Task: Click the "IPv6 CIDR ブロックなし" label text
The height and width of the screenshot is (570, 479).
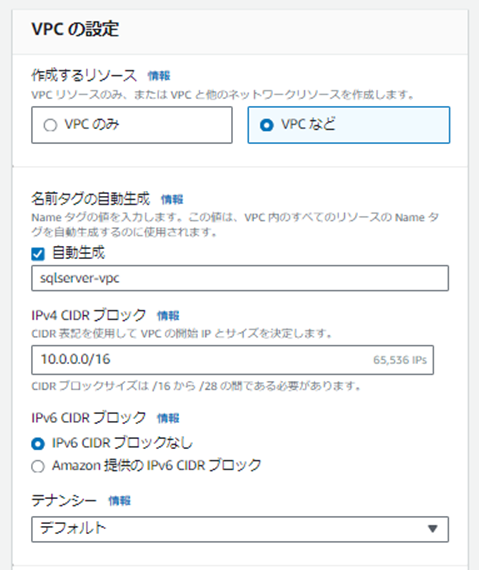Action: click(122, 443)
